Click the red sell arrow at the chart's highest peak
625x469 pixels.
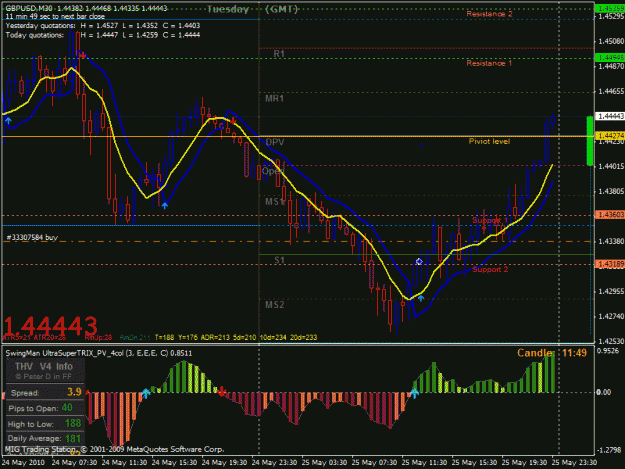point(82,55)
